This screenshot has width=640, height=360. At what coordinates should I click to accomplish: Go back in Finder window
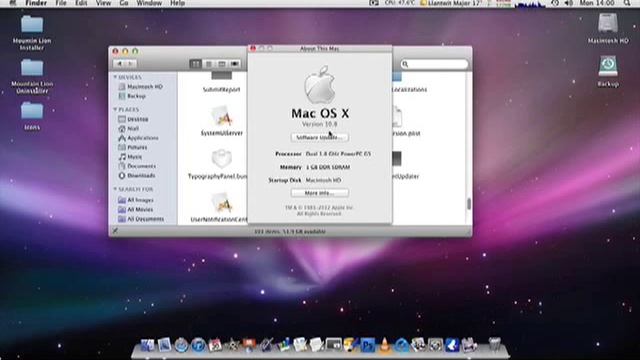(x=119, y=64)
